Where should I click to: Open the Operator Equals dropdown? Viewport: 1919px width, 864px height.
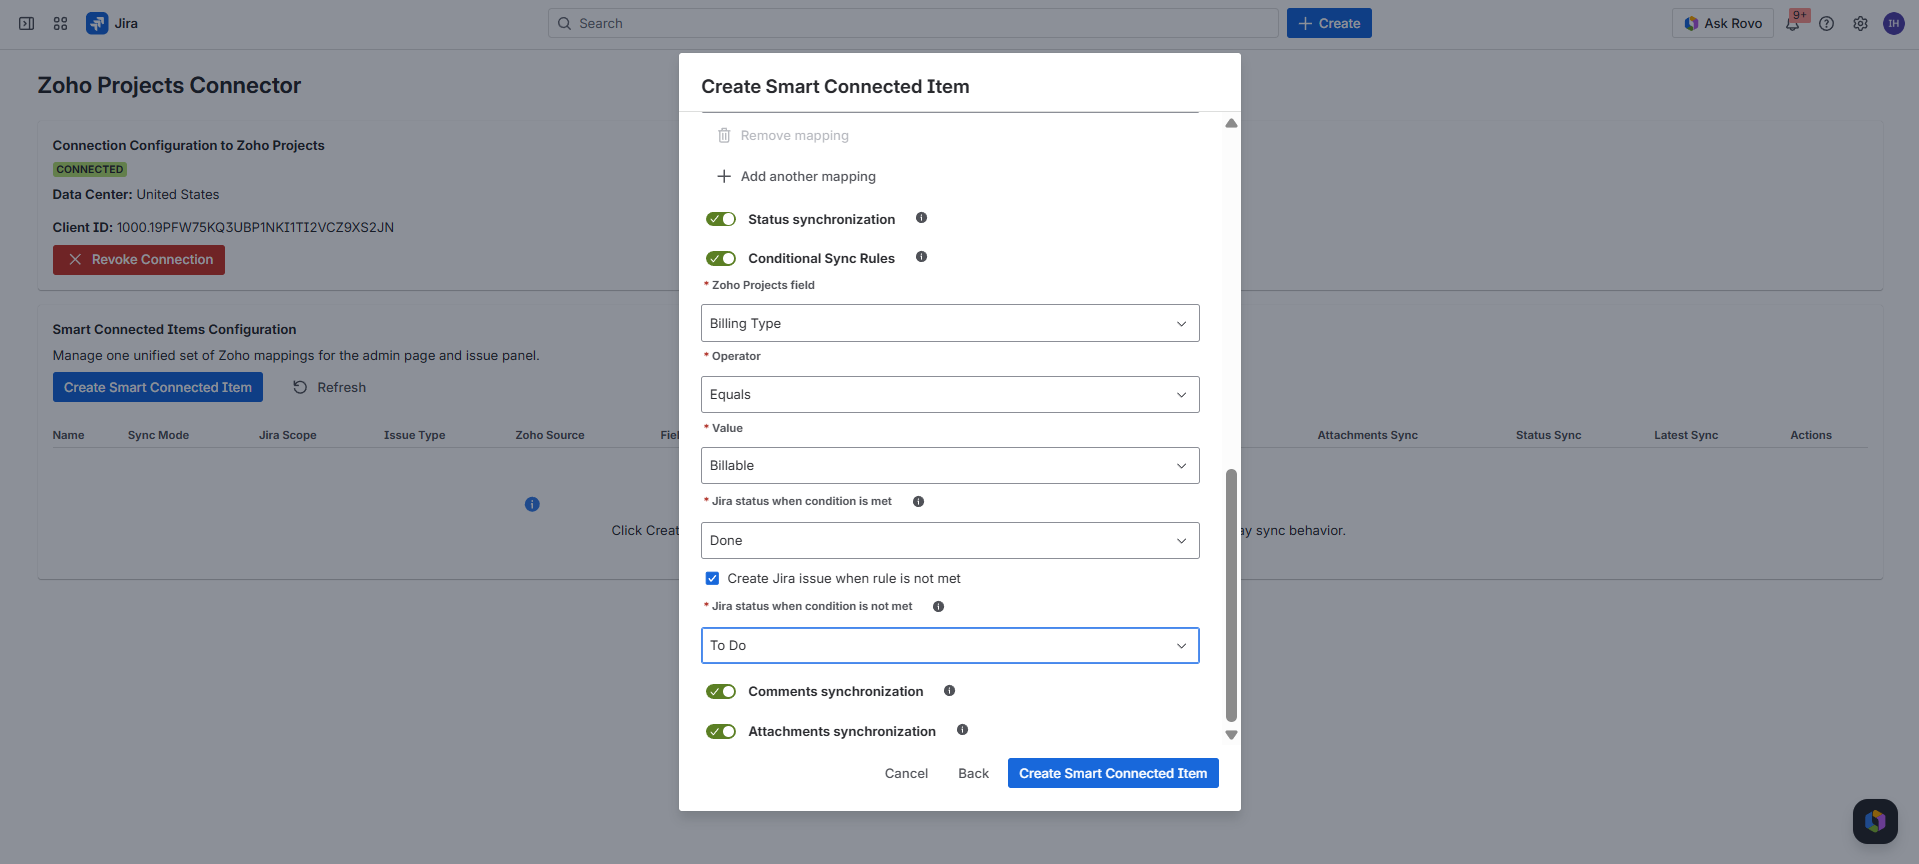point(950,394)
